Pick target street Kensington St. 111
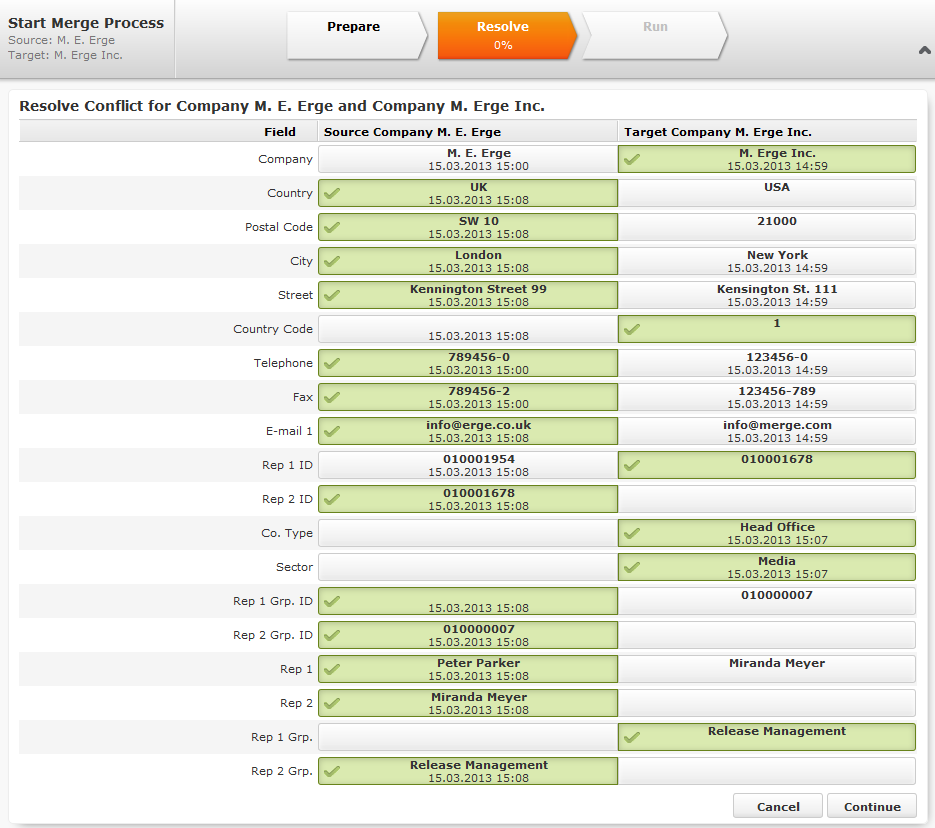Image resolution: width=935 pixels, height=828 pixels. coord(766,295)
